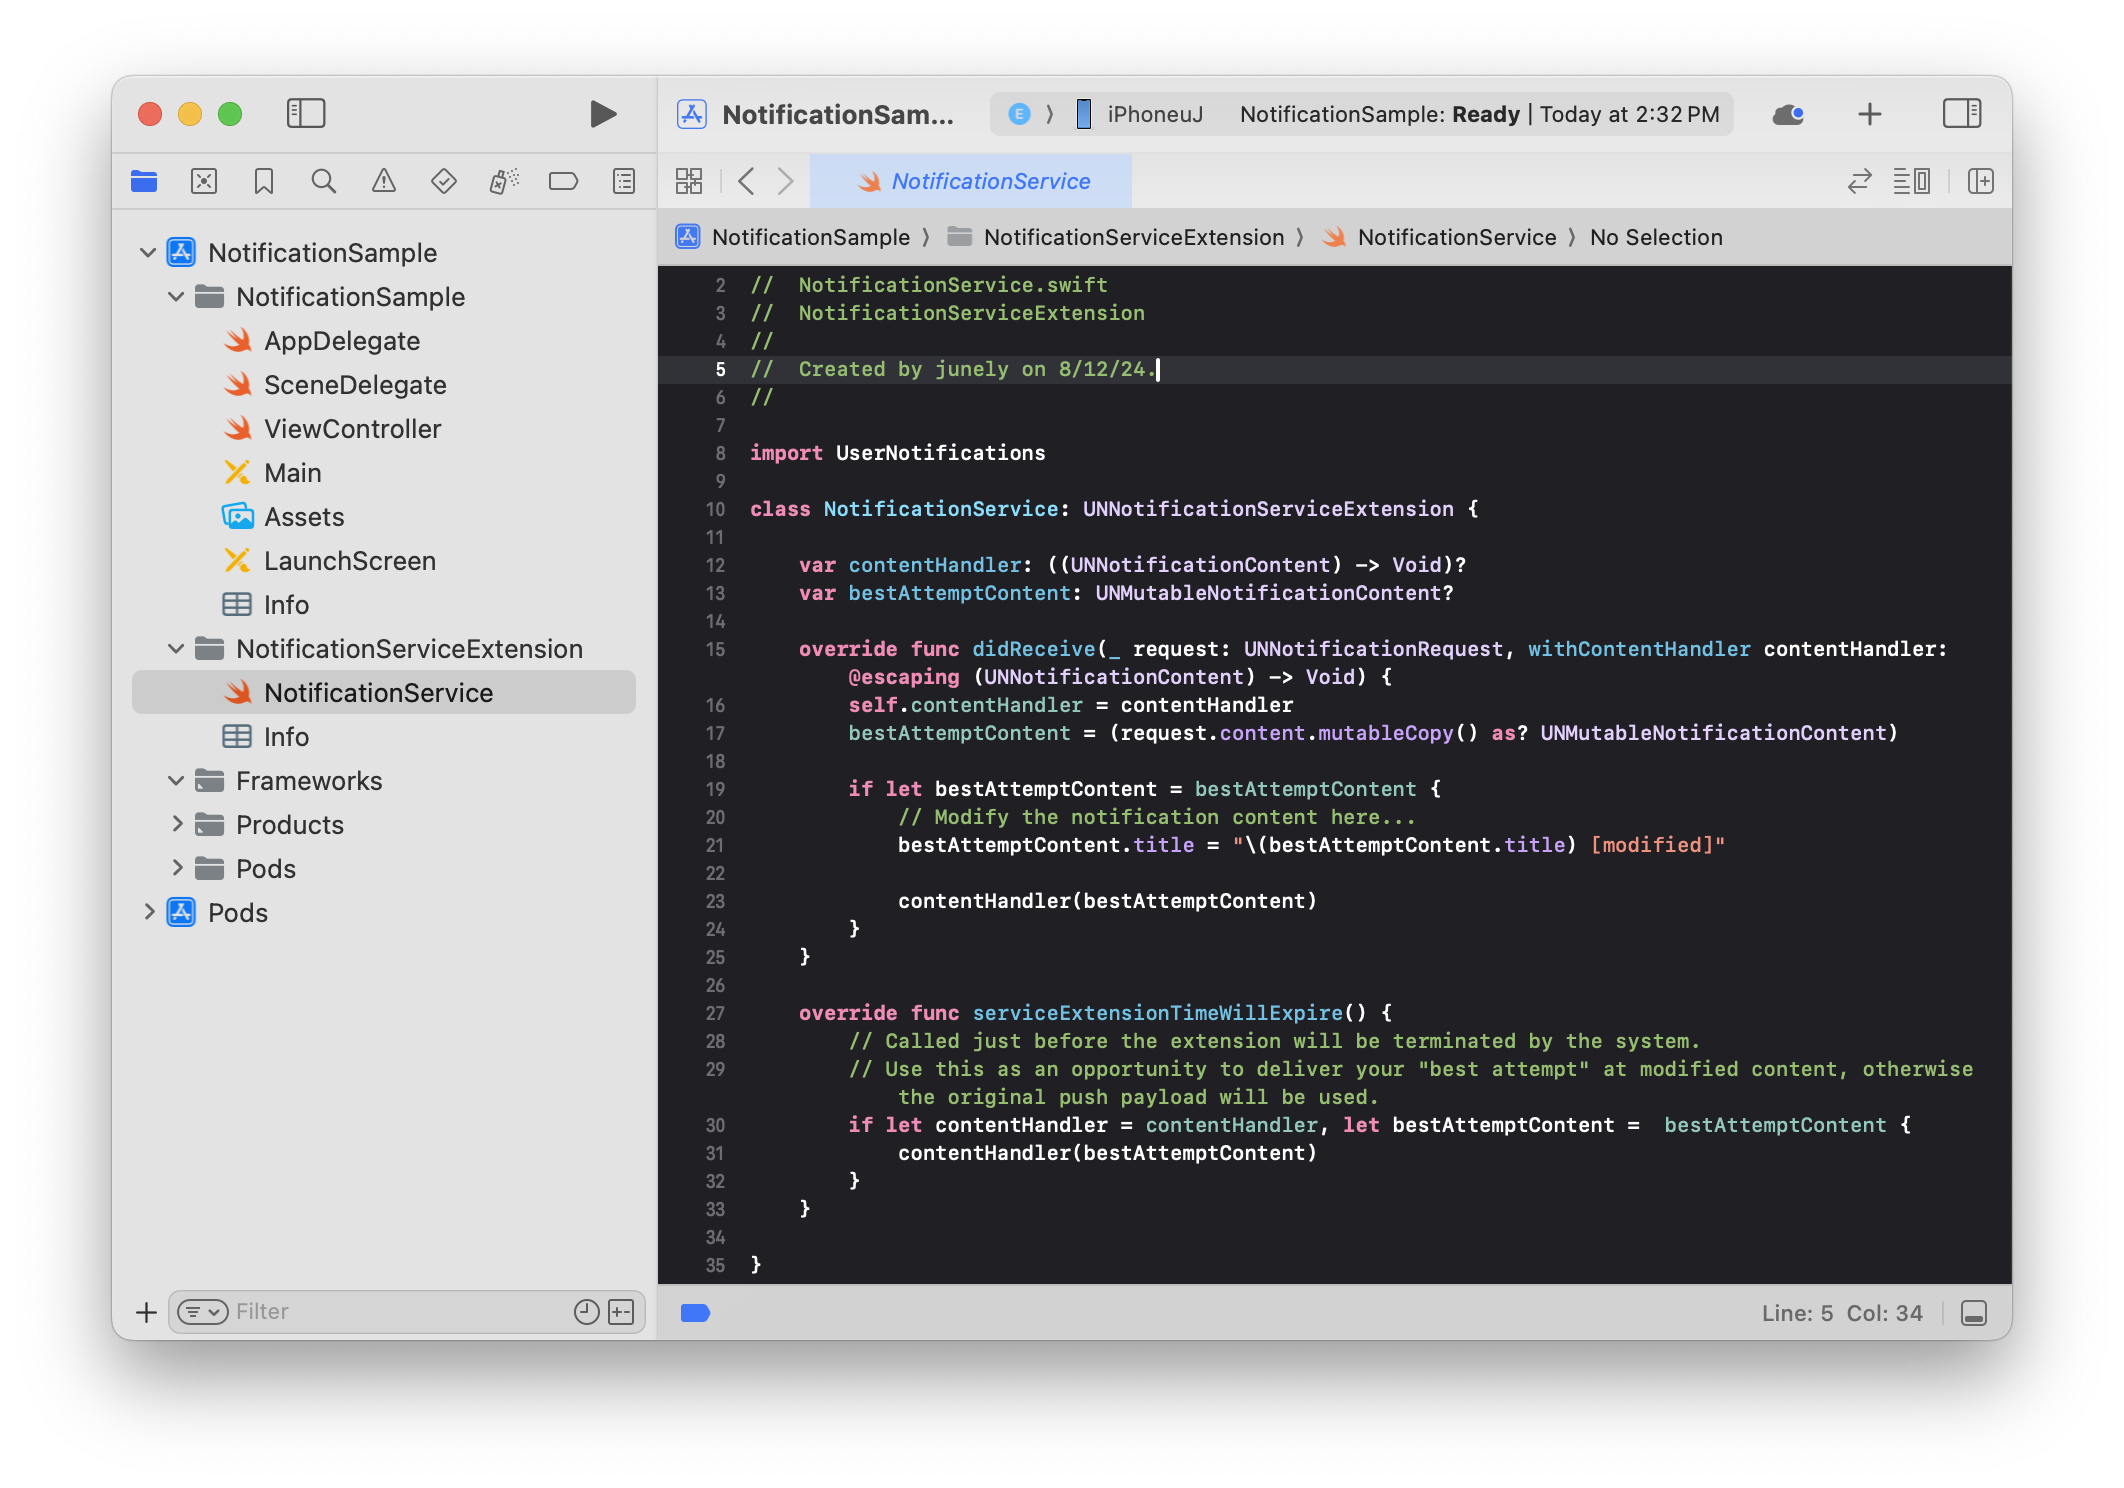Open the Breakpoint navigator icon
2124x1488 pixels.
[563, 181]
